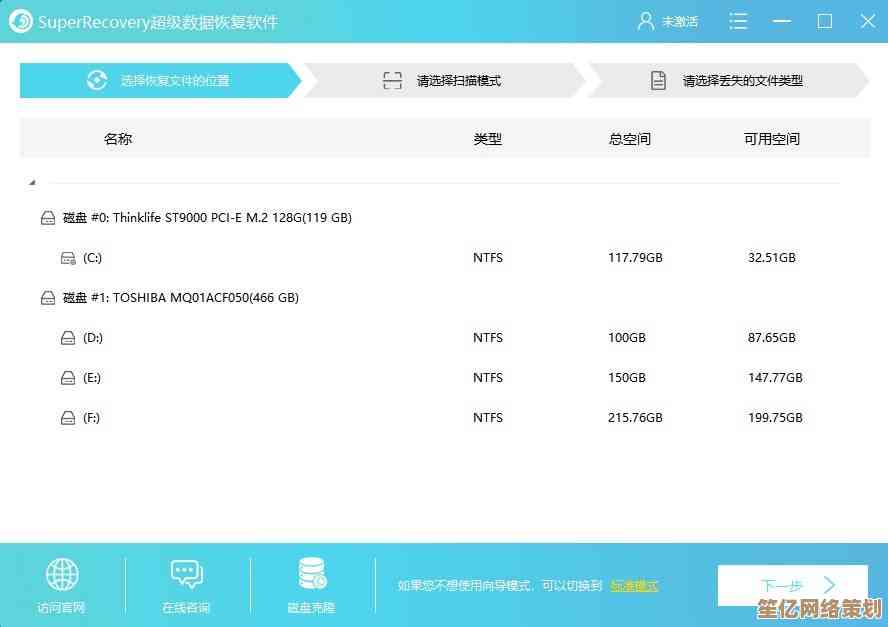
Task: Select the C: drive icon
Action: click(68, 258)
